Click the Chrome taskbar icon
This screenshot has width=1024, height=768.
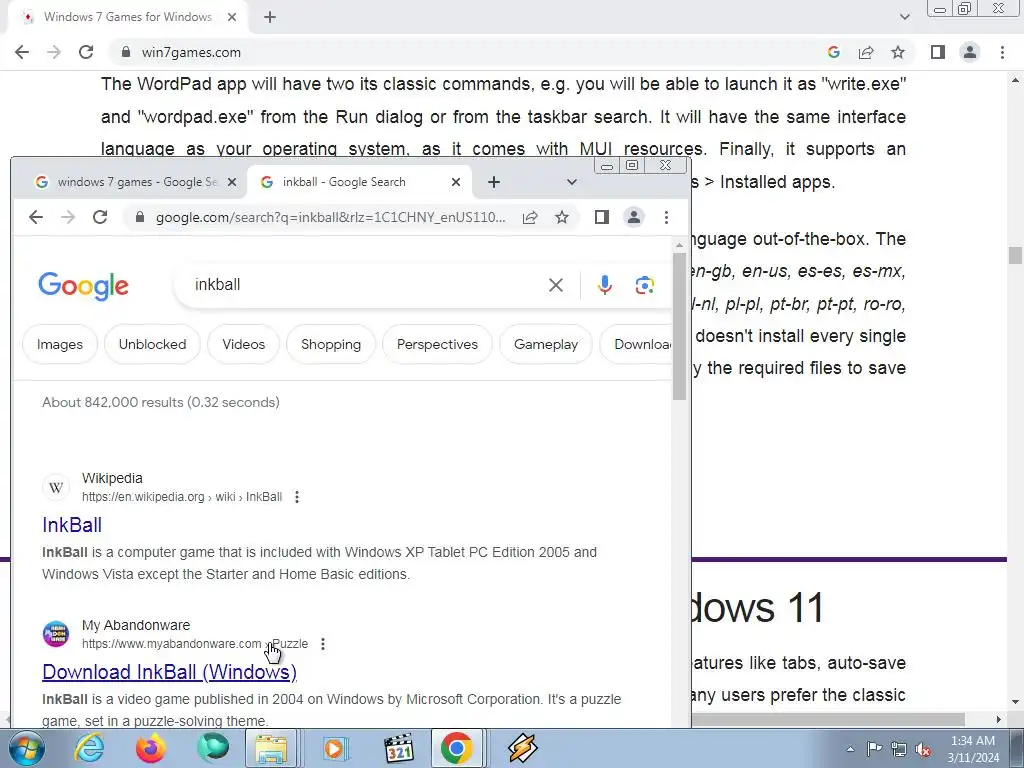point(456,748)
